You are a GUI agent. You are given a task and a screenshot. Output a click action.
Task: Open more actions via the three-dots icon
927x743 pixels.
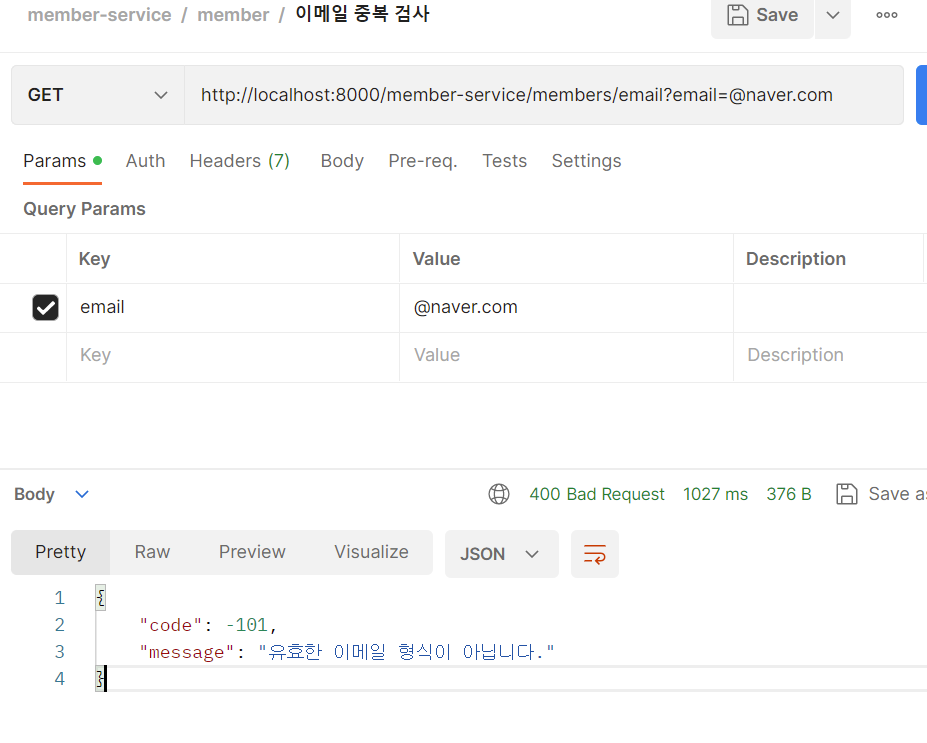885,15
